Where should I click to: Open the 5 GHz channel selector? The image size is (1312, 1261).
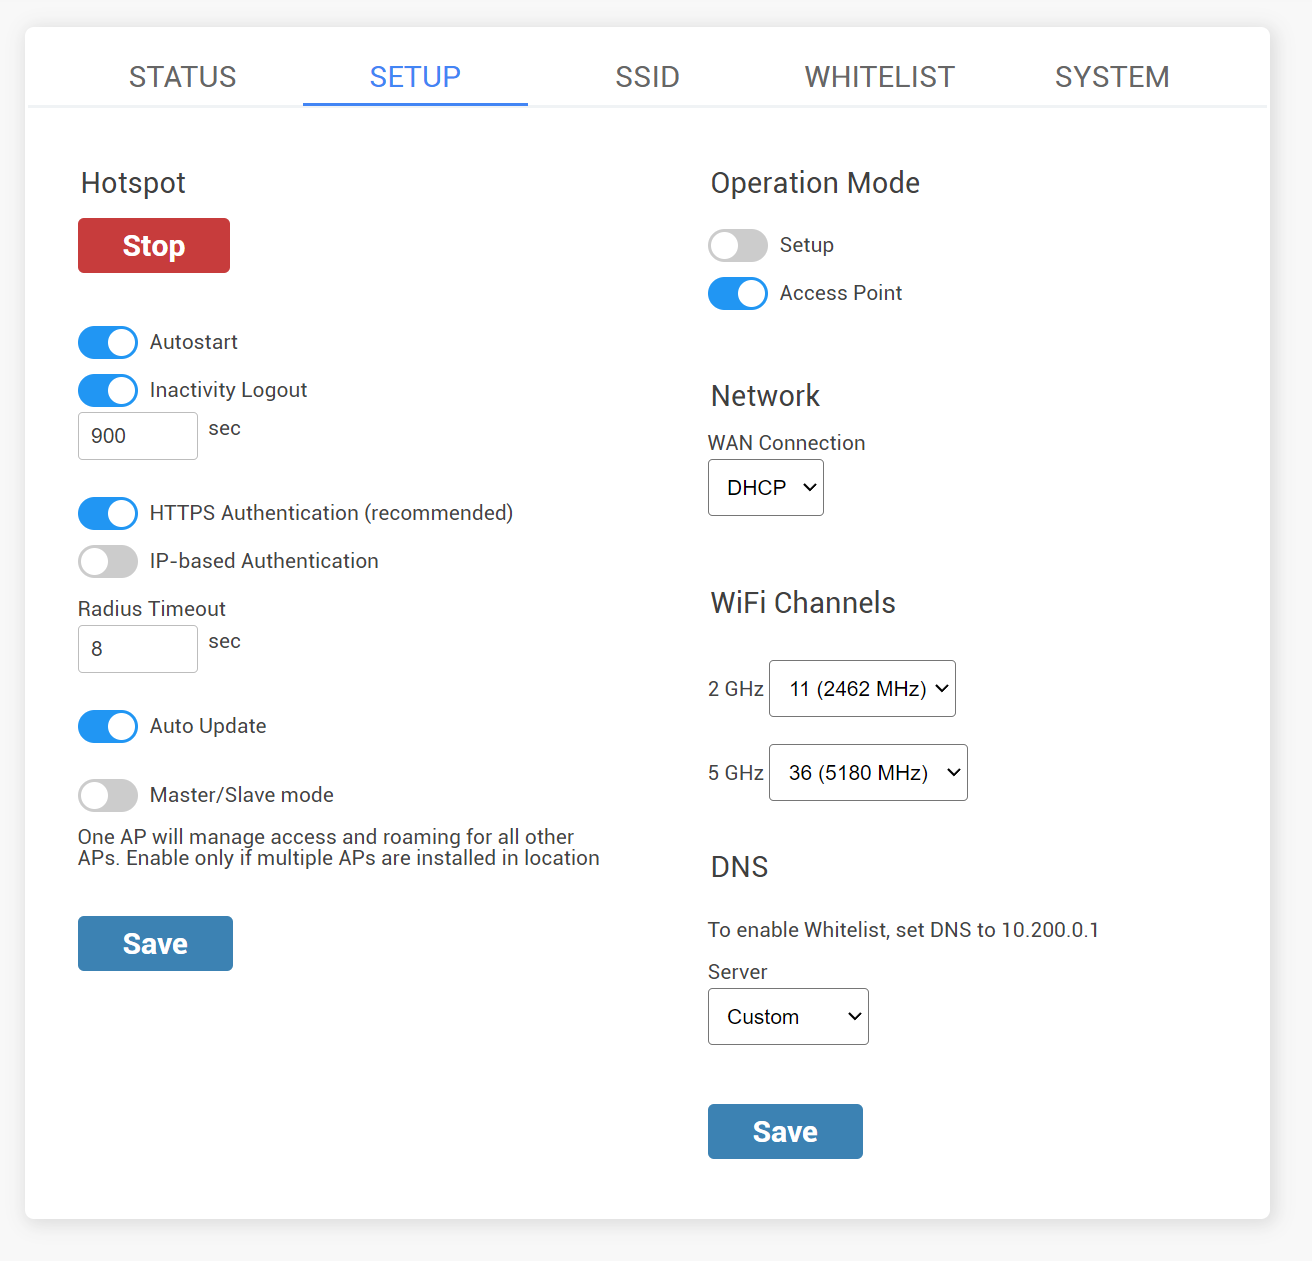click(867, 773)
